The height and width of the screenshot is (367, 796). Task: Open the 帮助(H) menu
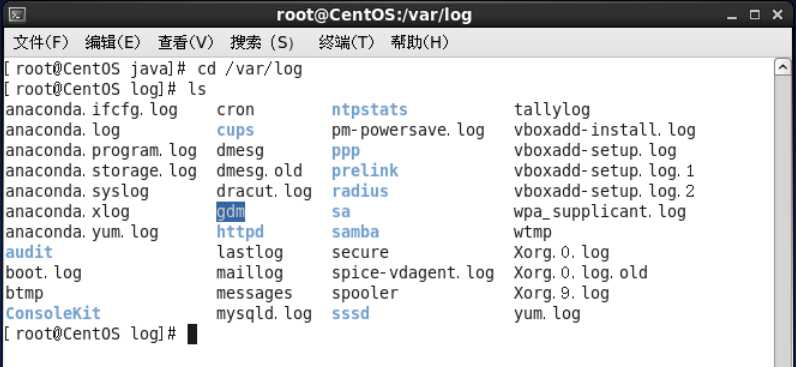coord(419,43)
